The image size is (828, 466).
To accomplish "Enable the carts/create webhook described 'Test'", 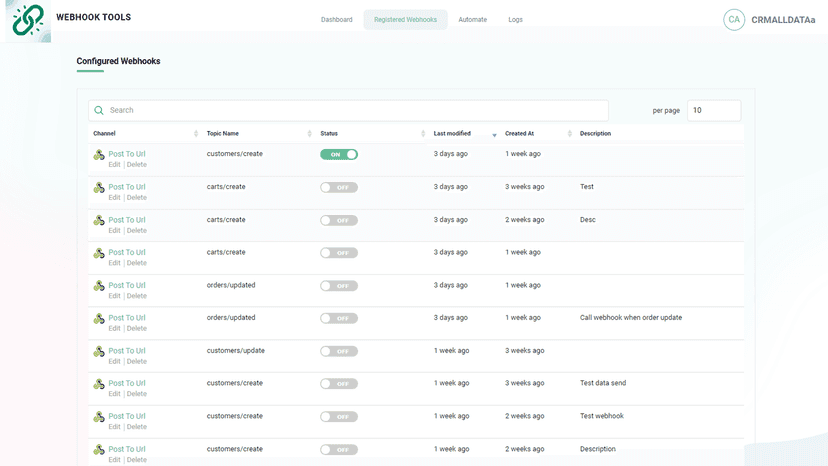I will [x=339, y=188].
